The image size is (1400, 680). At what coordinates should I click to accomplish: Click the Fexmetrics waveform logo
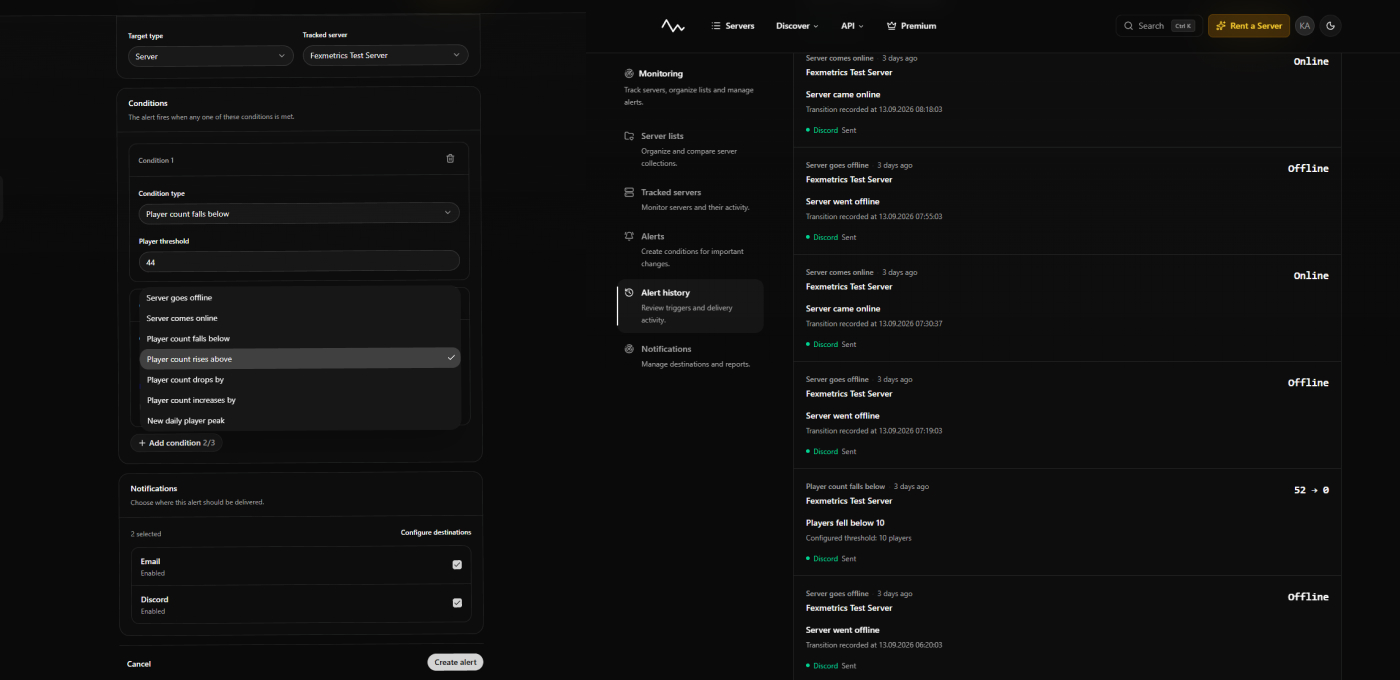(673, 26)
